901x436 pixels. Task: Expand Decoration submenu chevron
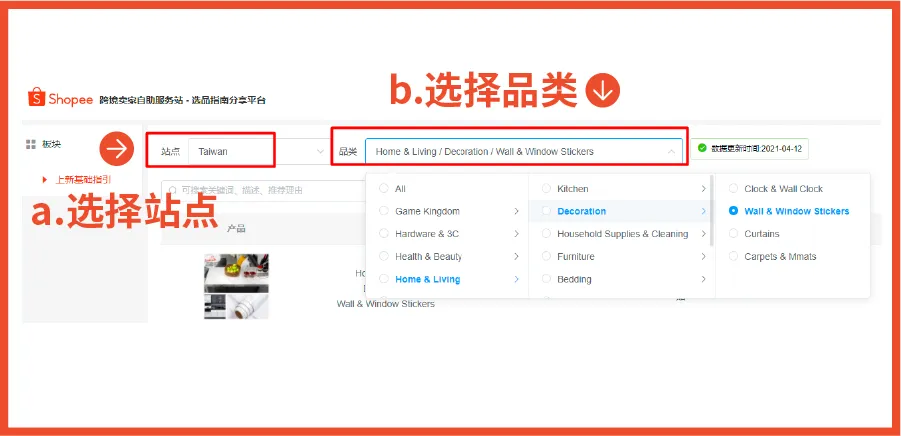point(703,211)
